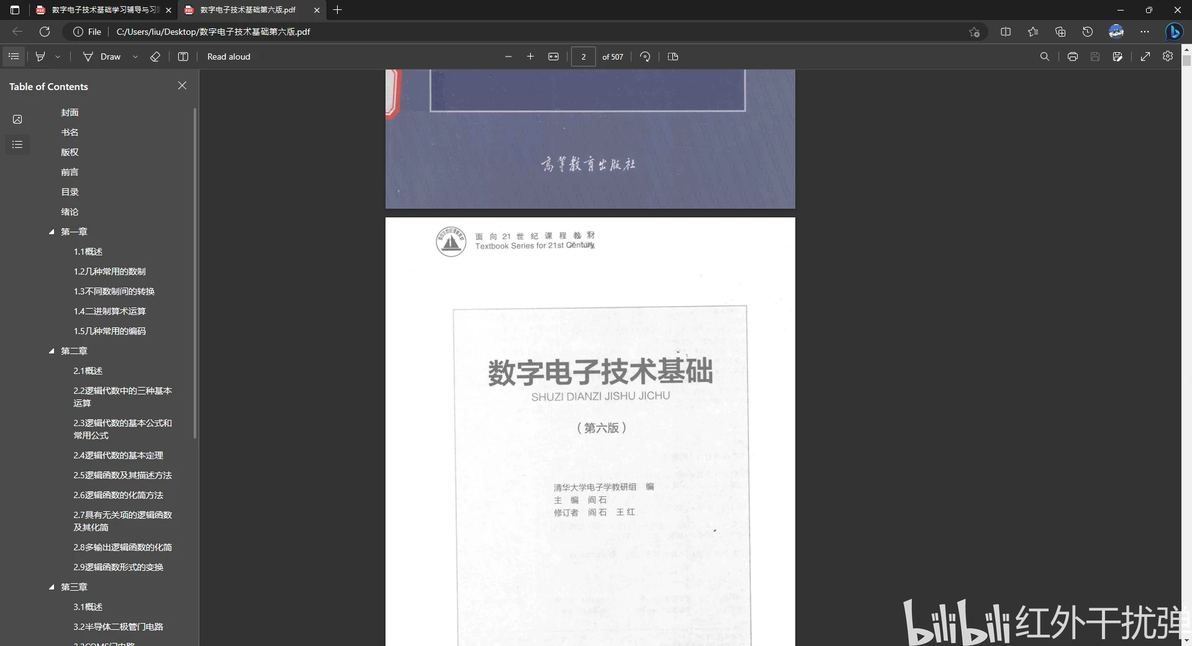Screen dimensions: 1192x646
Task: Collapse the 第一章 tree node
Action: 52,232
